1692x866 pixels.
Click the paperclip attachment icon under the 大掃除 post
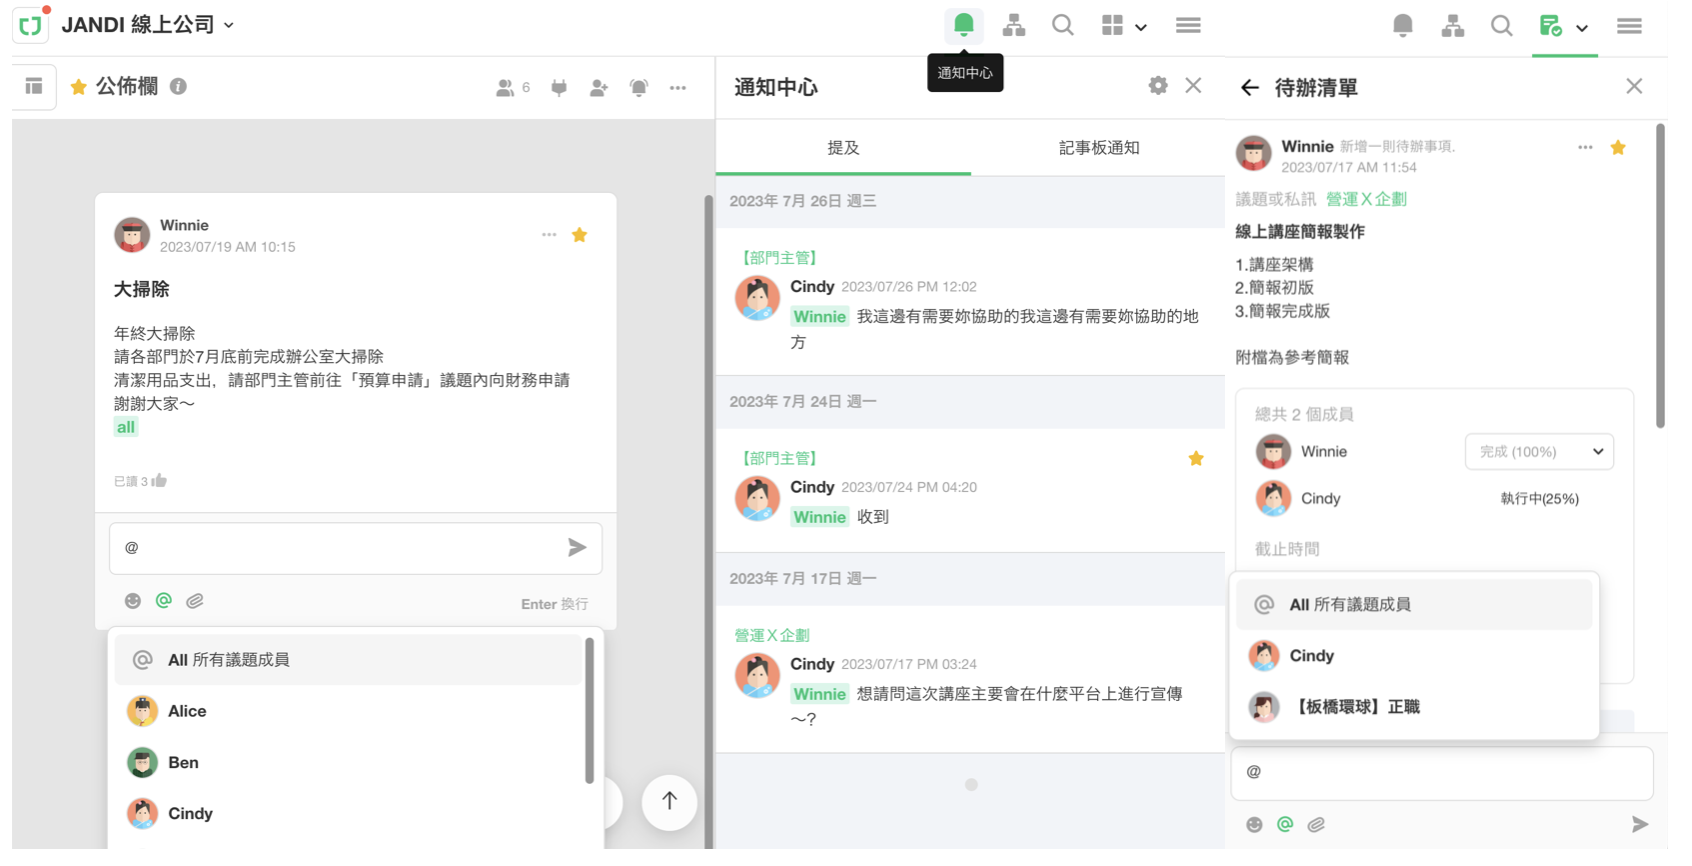195,601
